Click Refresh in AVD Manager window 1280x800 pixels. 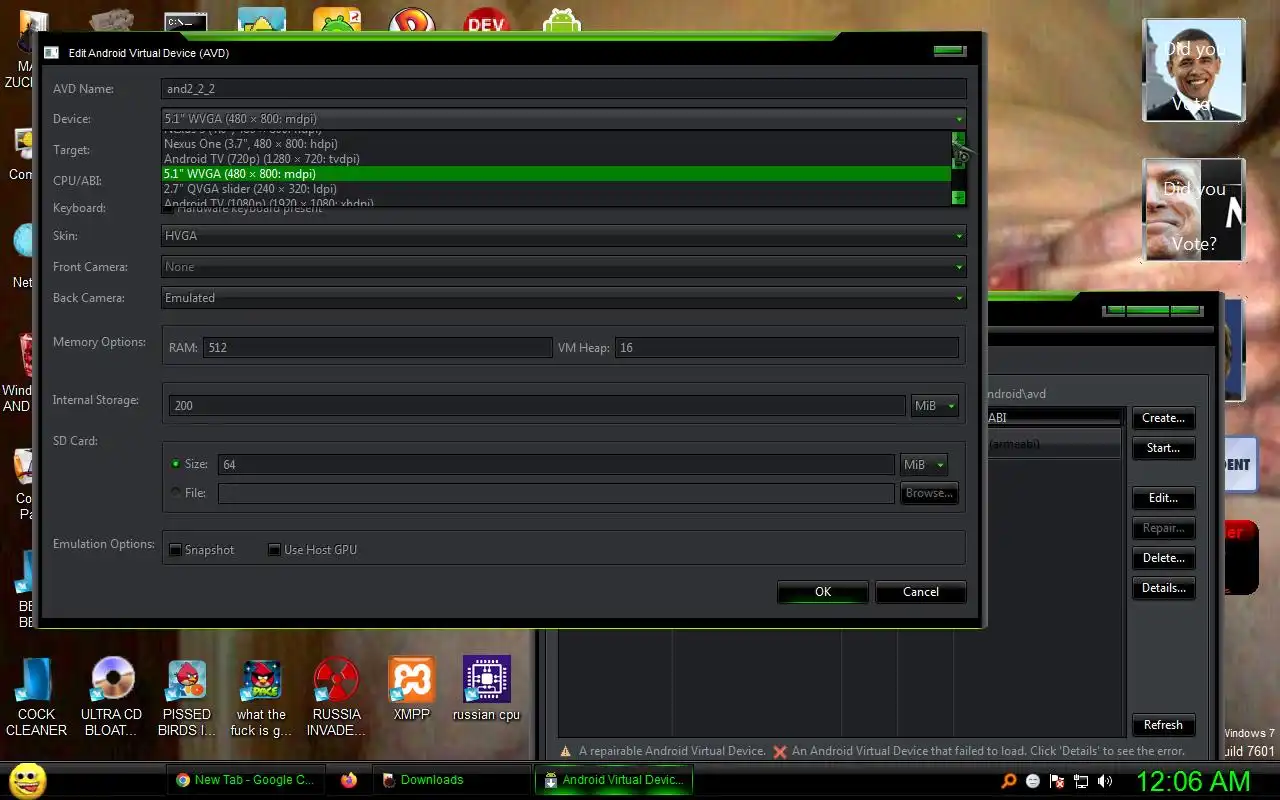coord(1163,725)
